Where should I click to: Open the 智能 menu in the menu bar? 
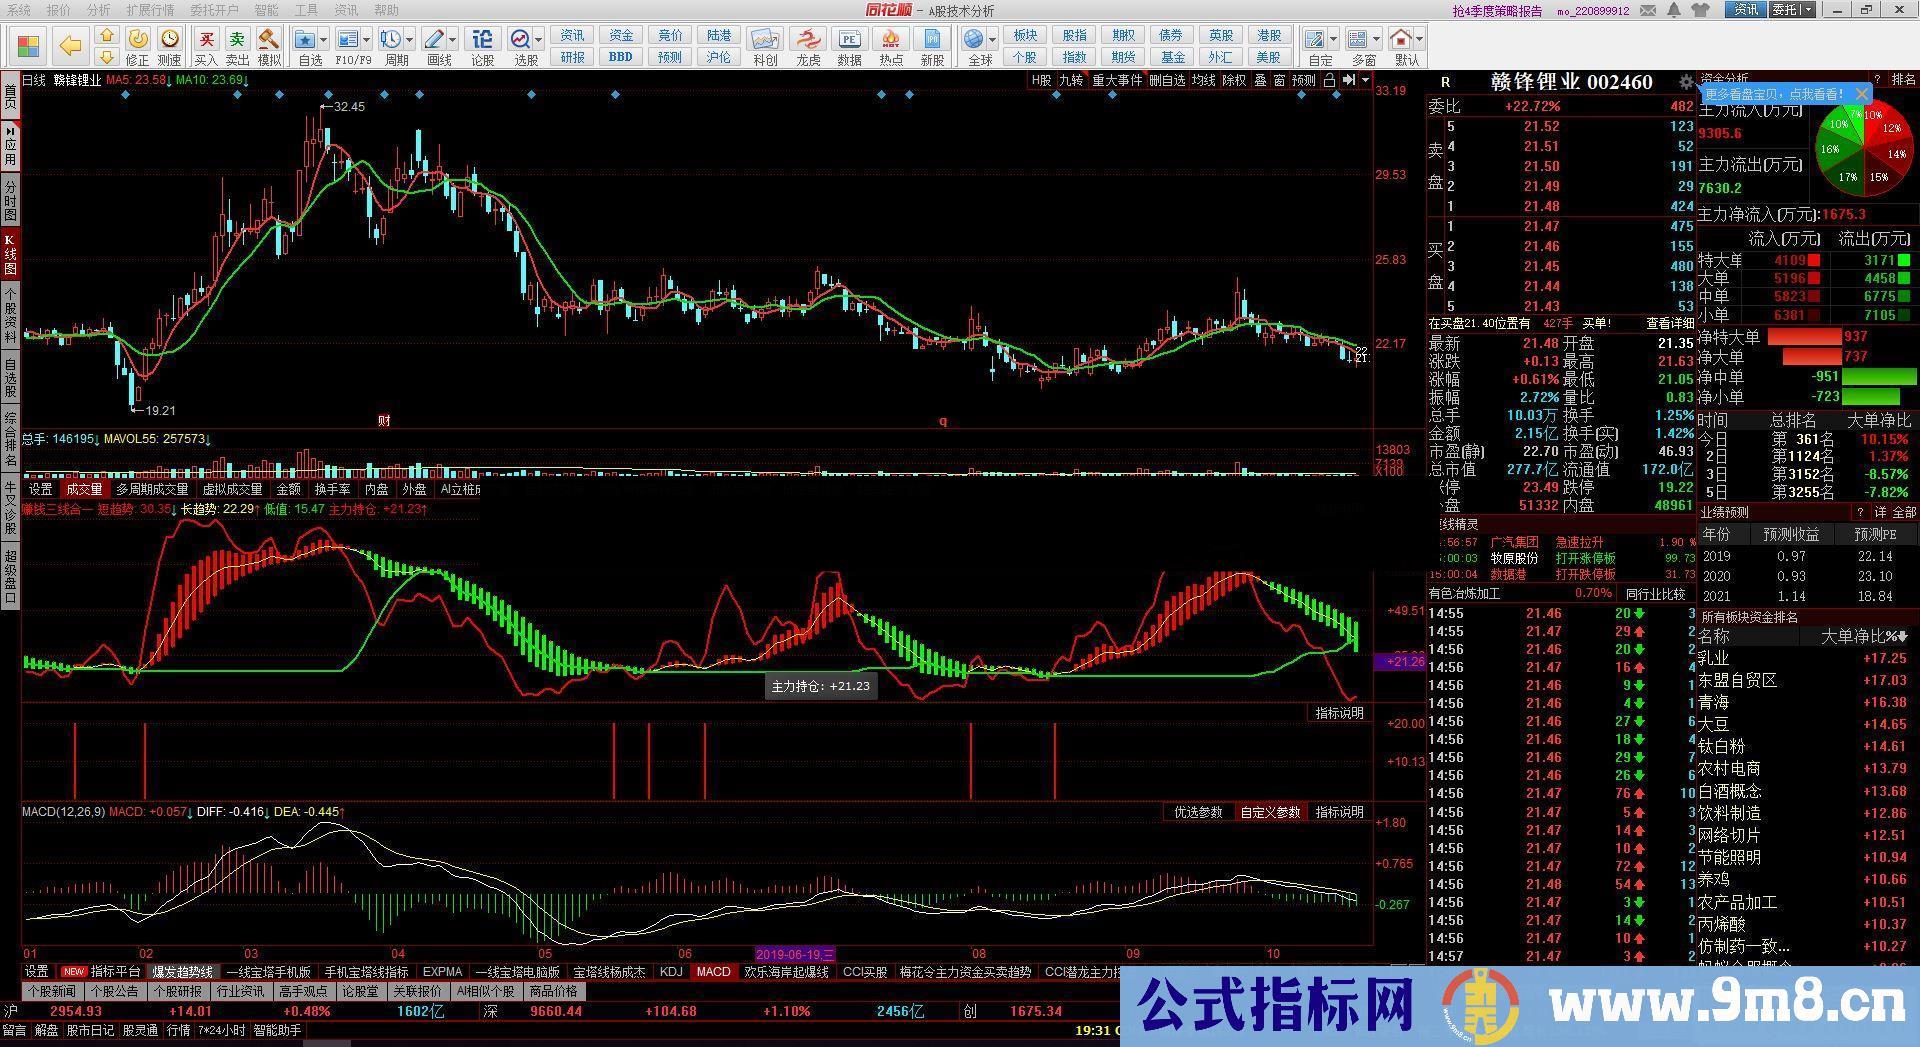[x=266, y=11]
